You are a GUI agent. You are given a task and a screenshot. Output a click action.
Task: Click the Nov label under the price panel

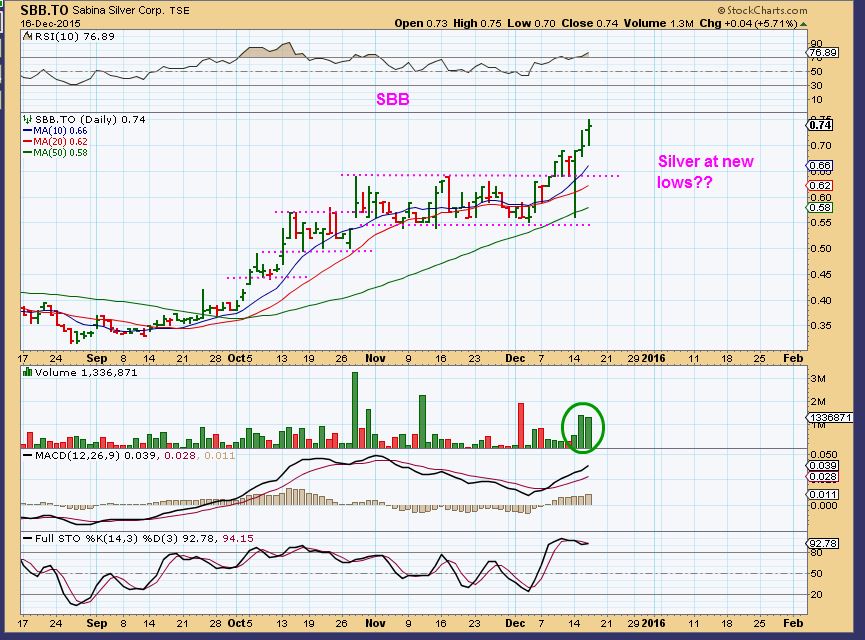point(375,358)
